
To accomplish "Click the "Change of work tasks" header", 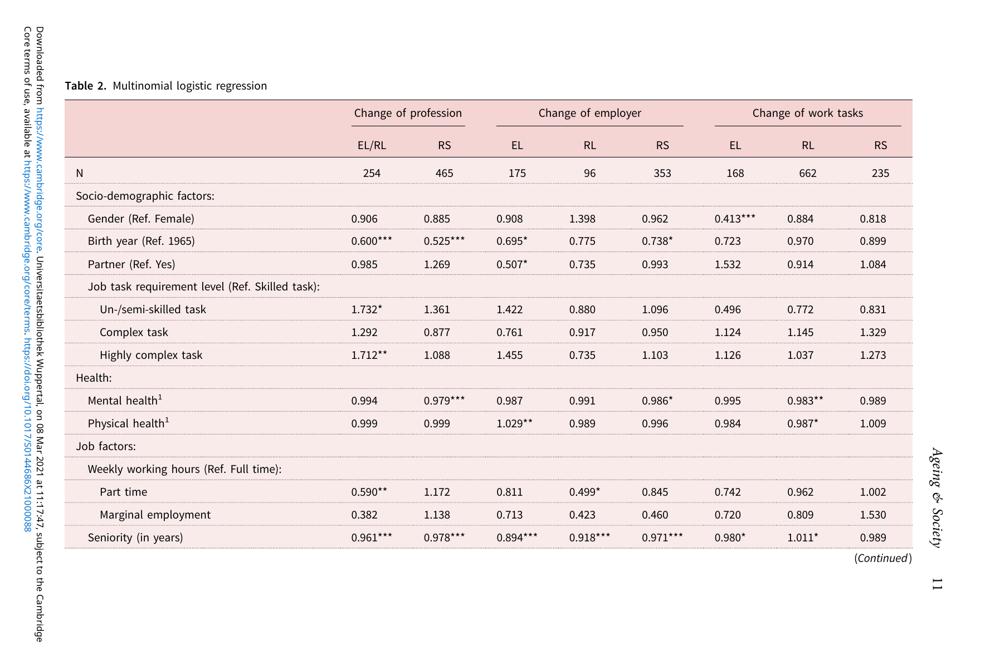I will tap(807, 113).
